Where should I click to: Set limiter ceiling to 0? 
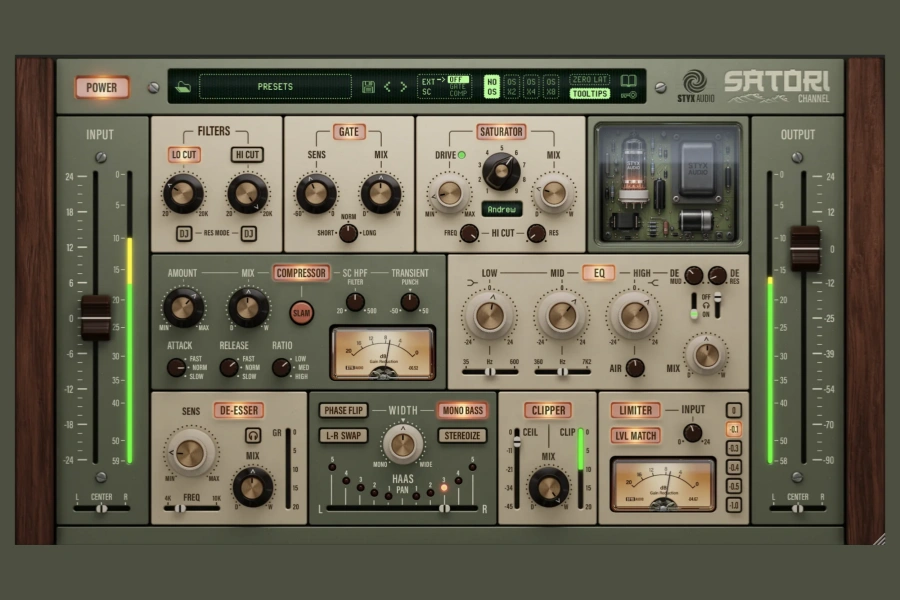(734, 410)
